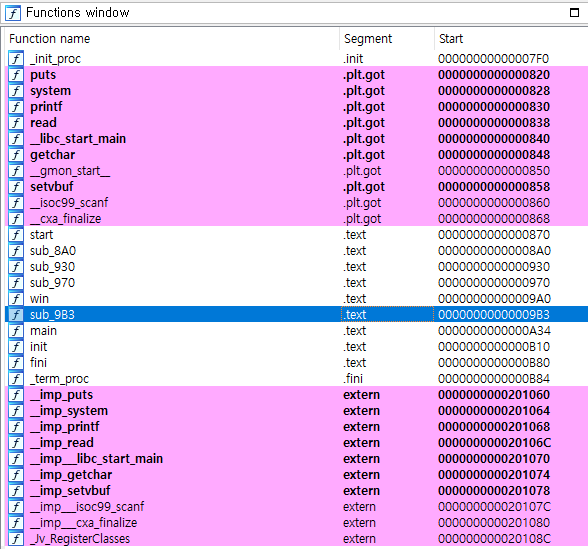This screenshot has height=549, width=588.
Task: Click the function icon beside getchar
Action: pos(16,155)
